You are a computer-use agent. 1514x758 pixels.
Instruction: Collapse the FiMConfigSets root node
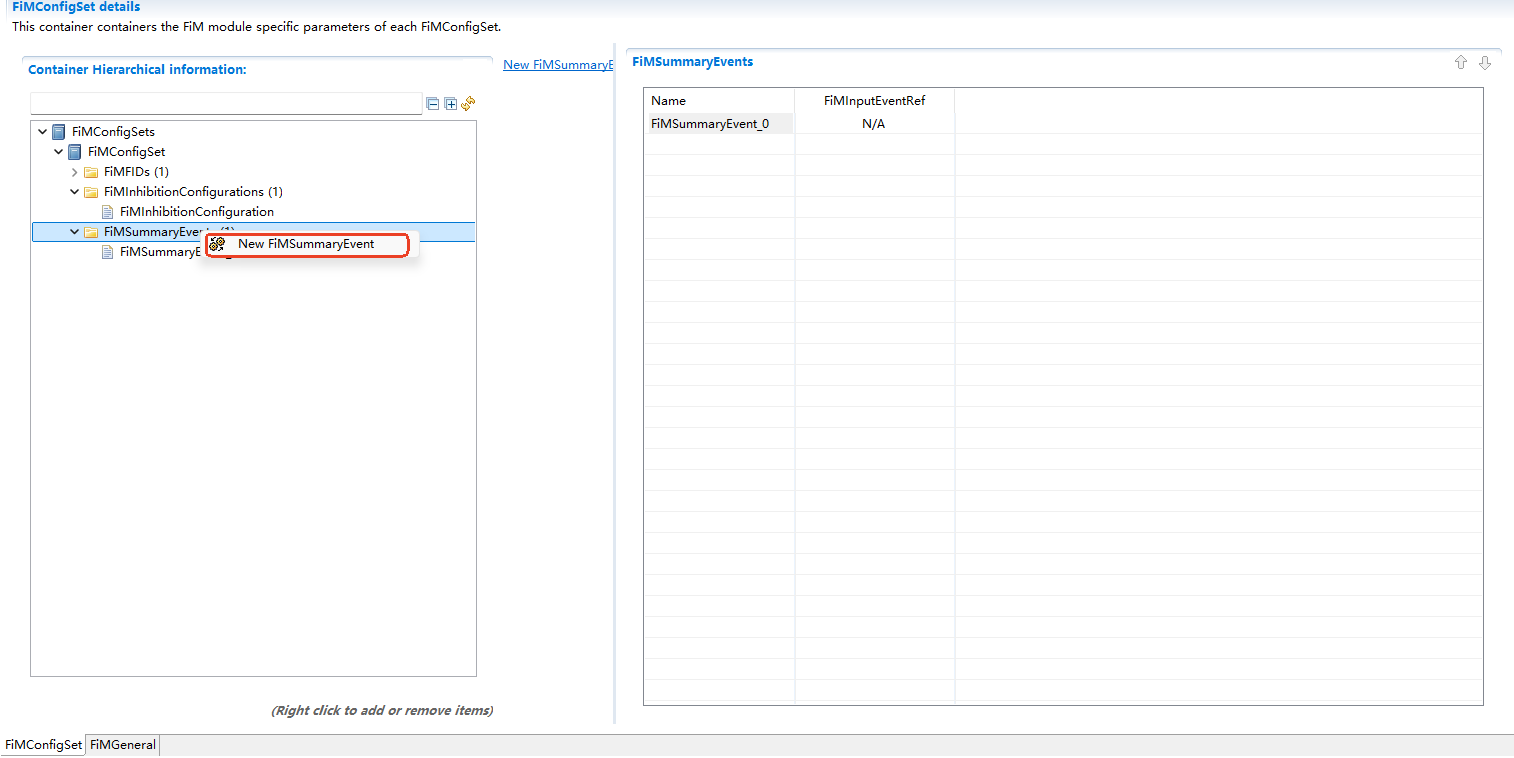(42, 131)
